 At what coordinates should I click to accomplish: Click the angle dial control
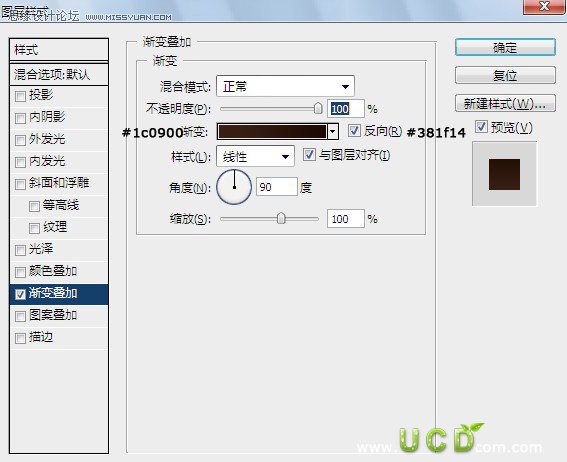234,187
